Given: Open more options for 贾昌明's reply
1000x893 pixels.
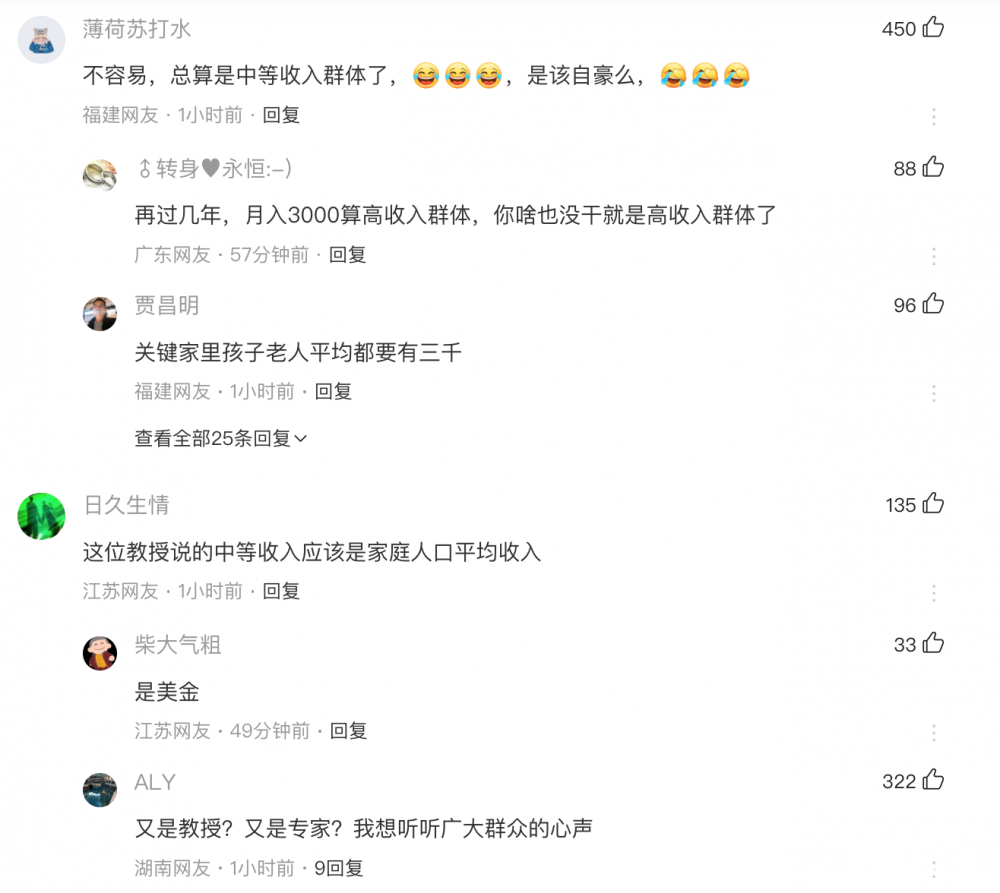Looking at the screenshot, I should point(934,392).
